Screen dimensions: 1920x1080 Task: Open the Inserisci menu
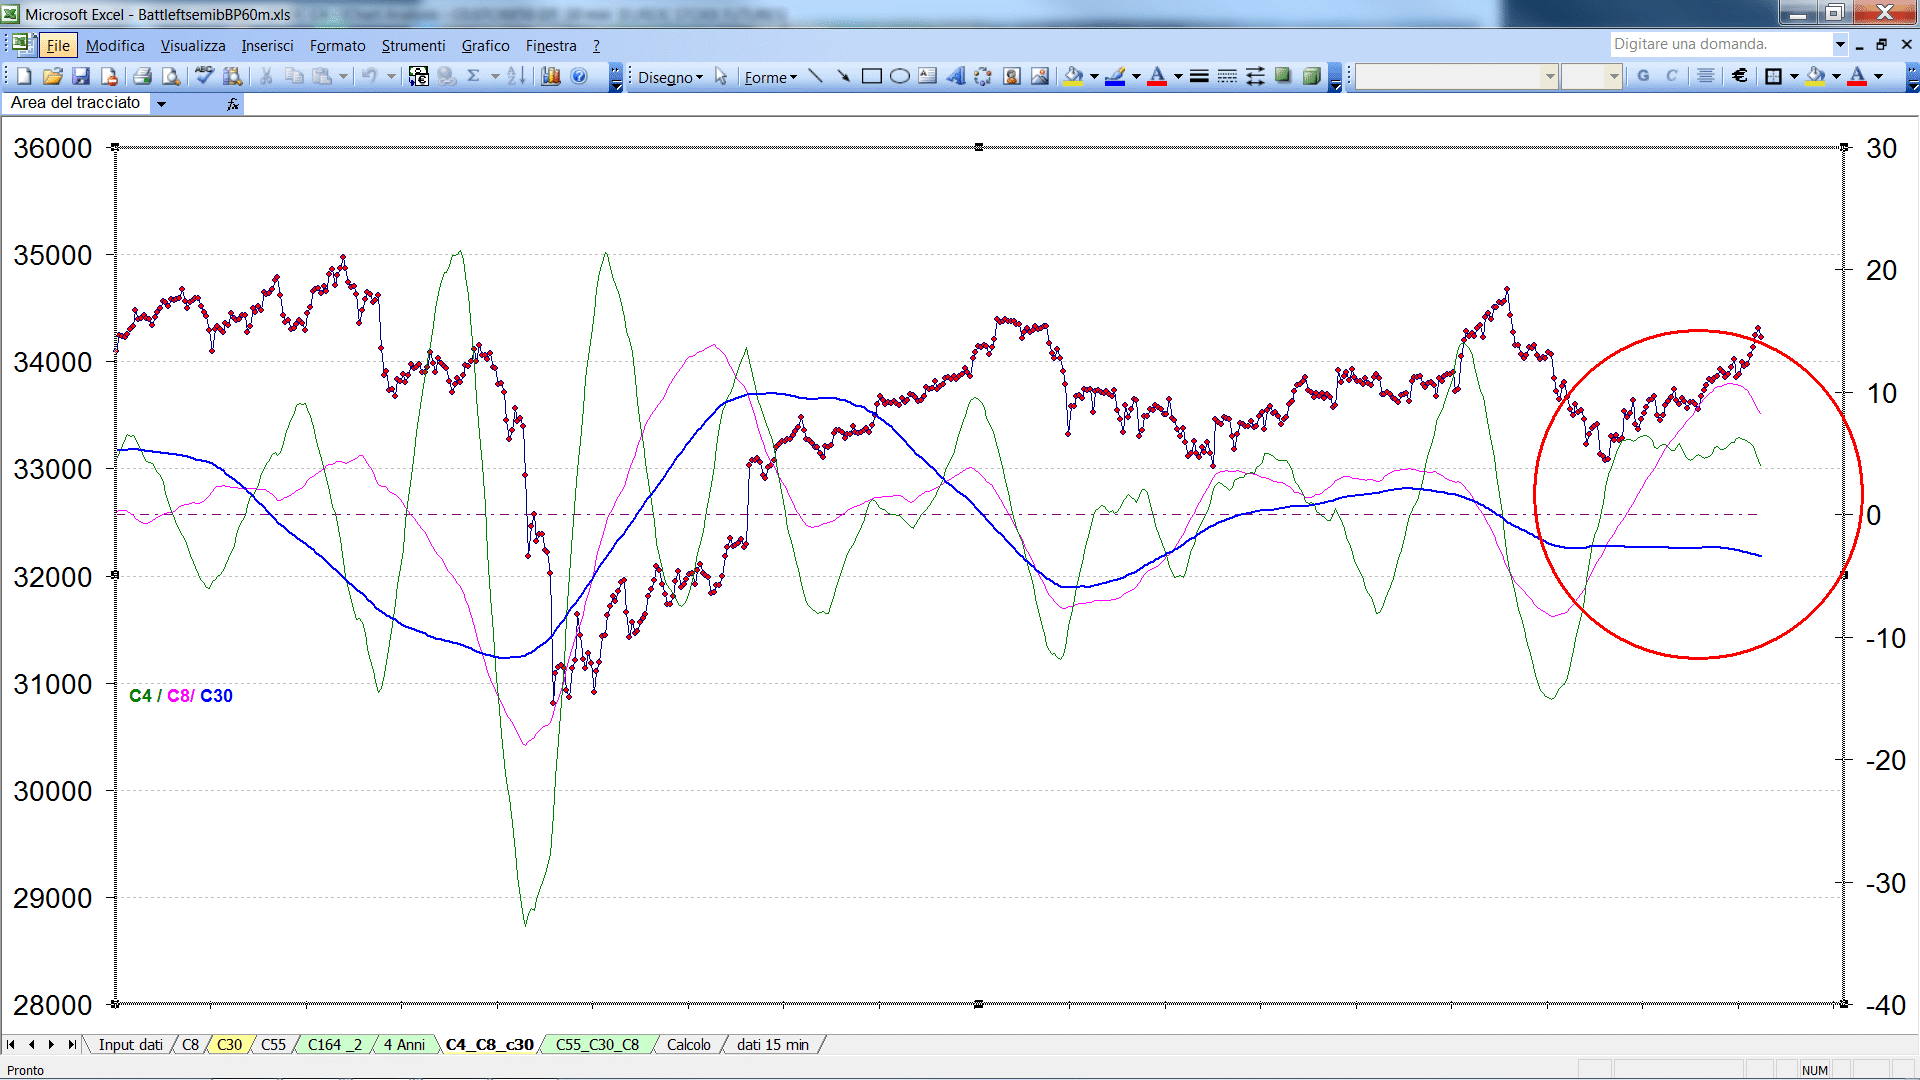click(x=267, y=45)
